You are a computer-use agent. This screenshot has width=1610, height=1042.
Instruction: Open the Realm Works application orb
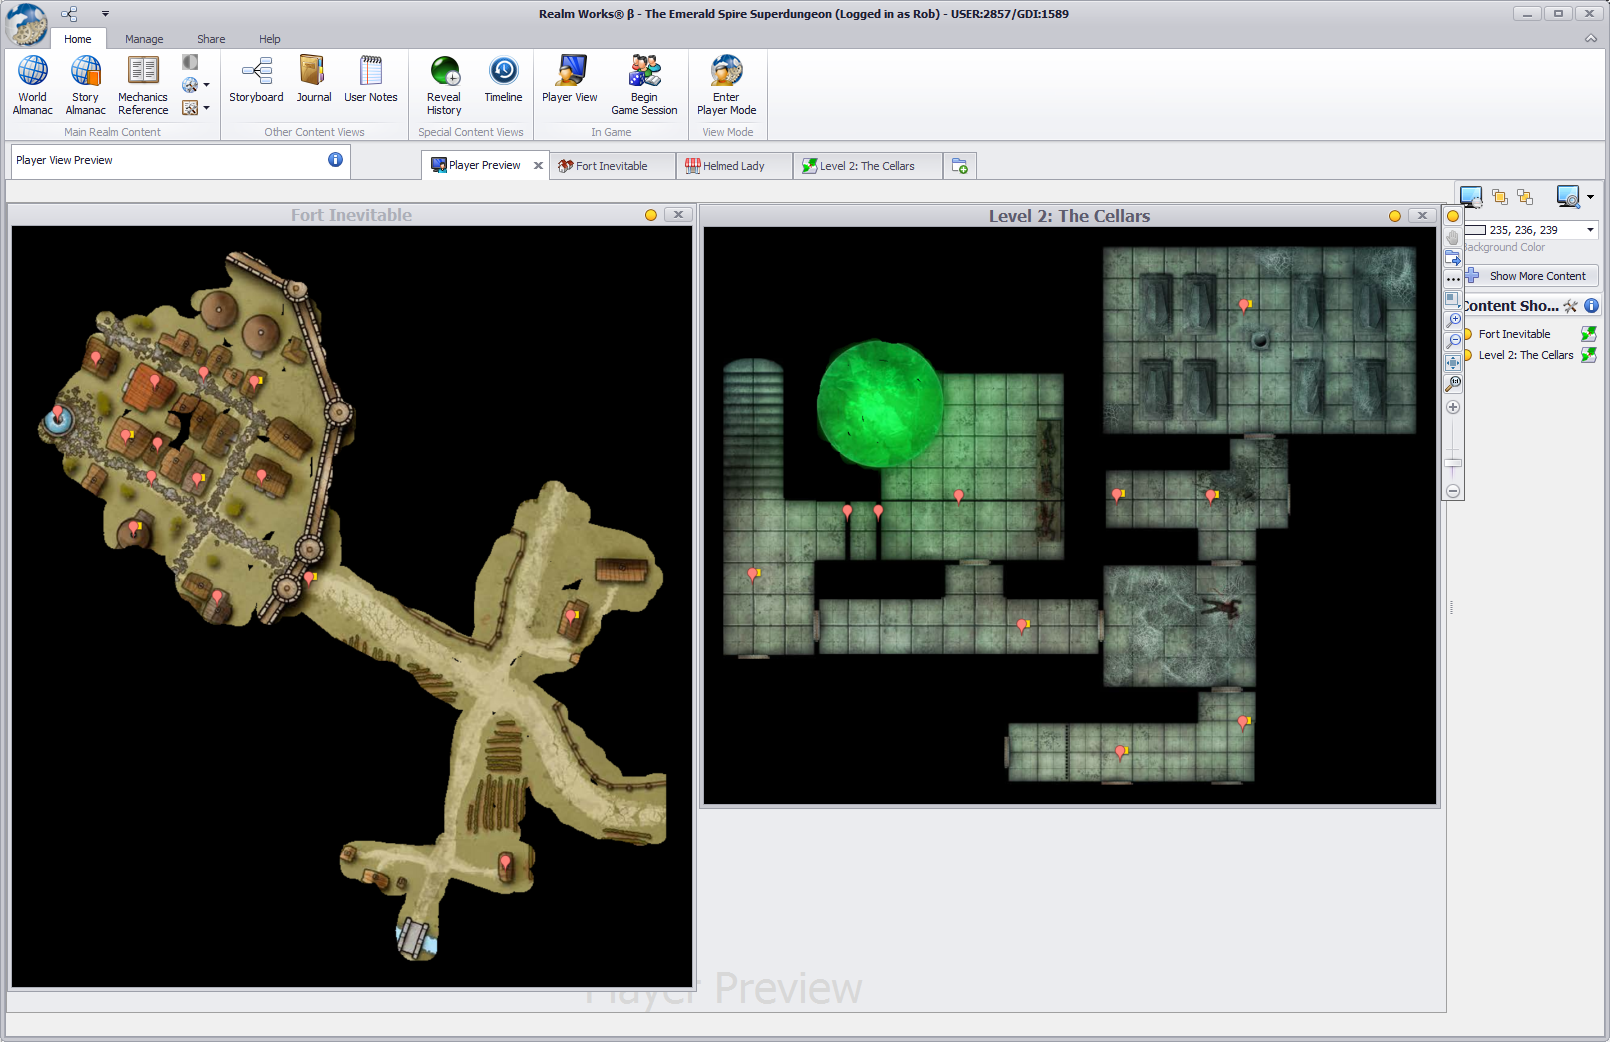[27, 24]
